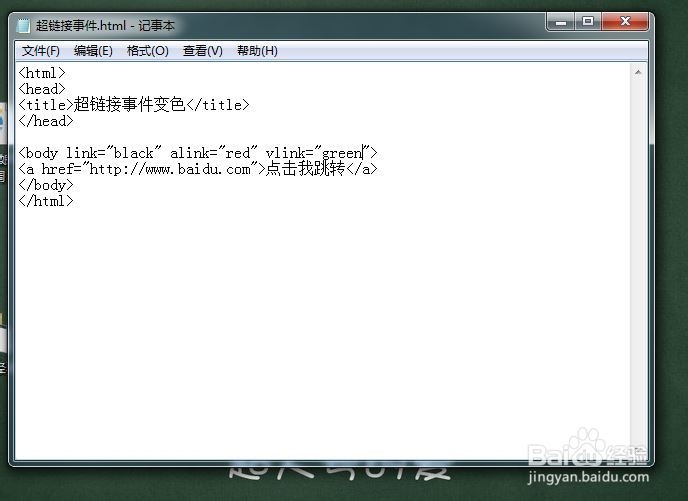Open the 帮助(H) menu

[x=257, y=51]
